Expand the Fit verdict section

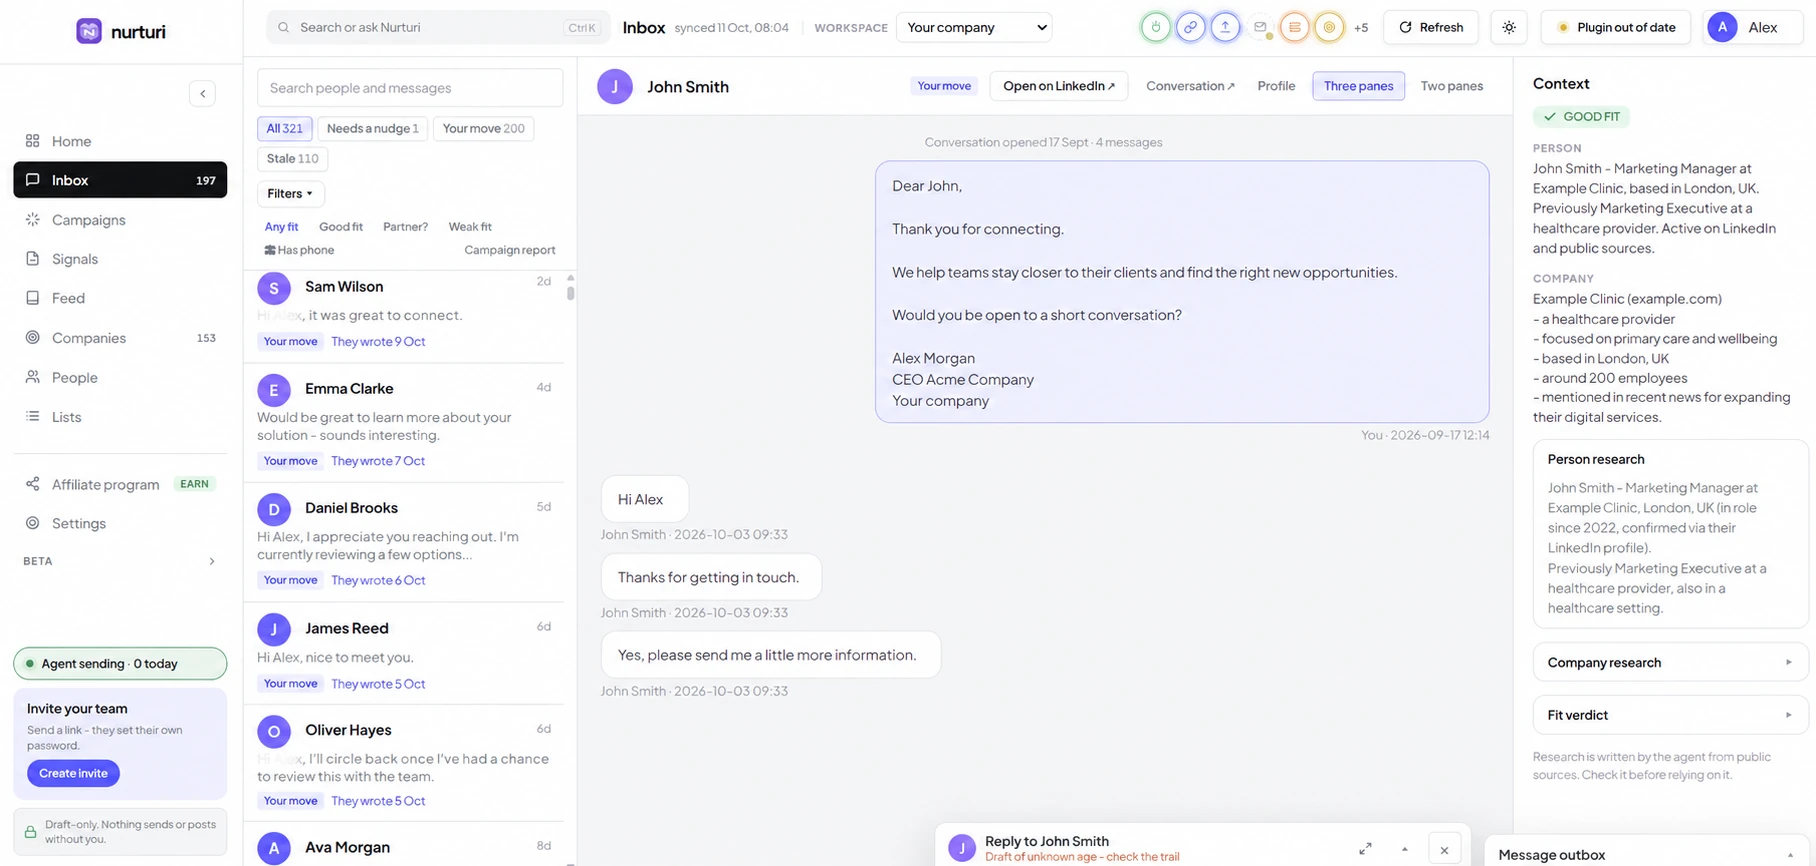click(1670, 715)
